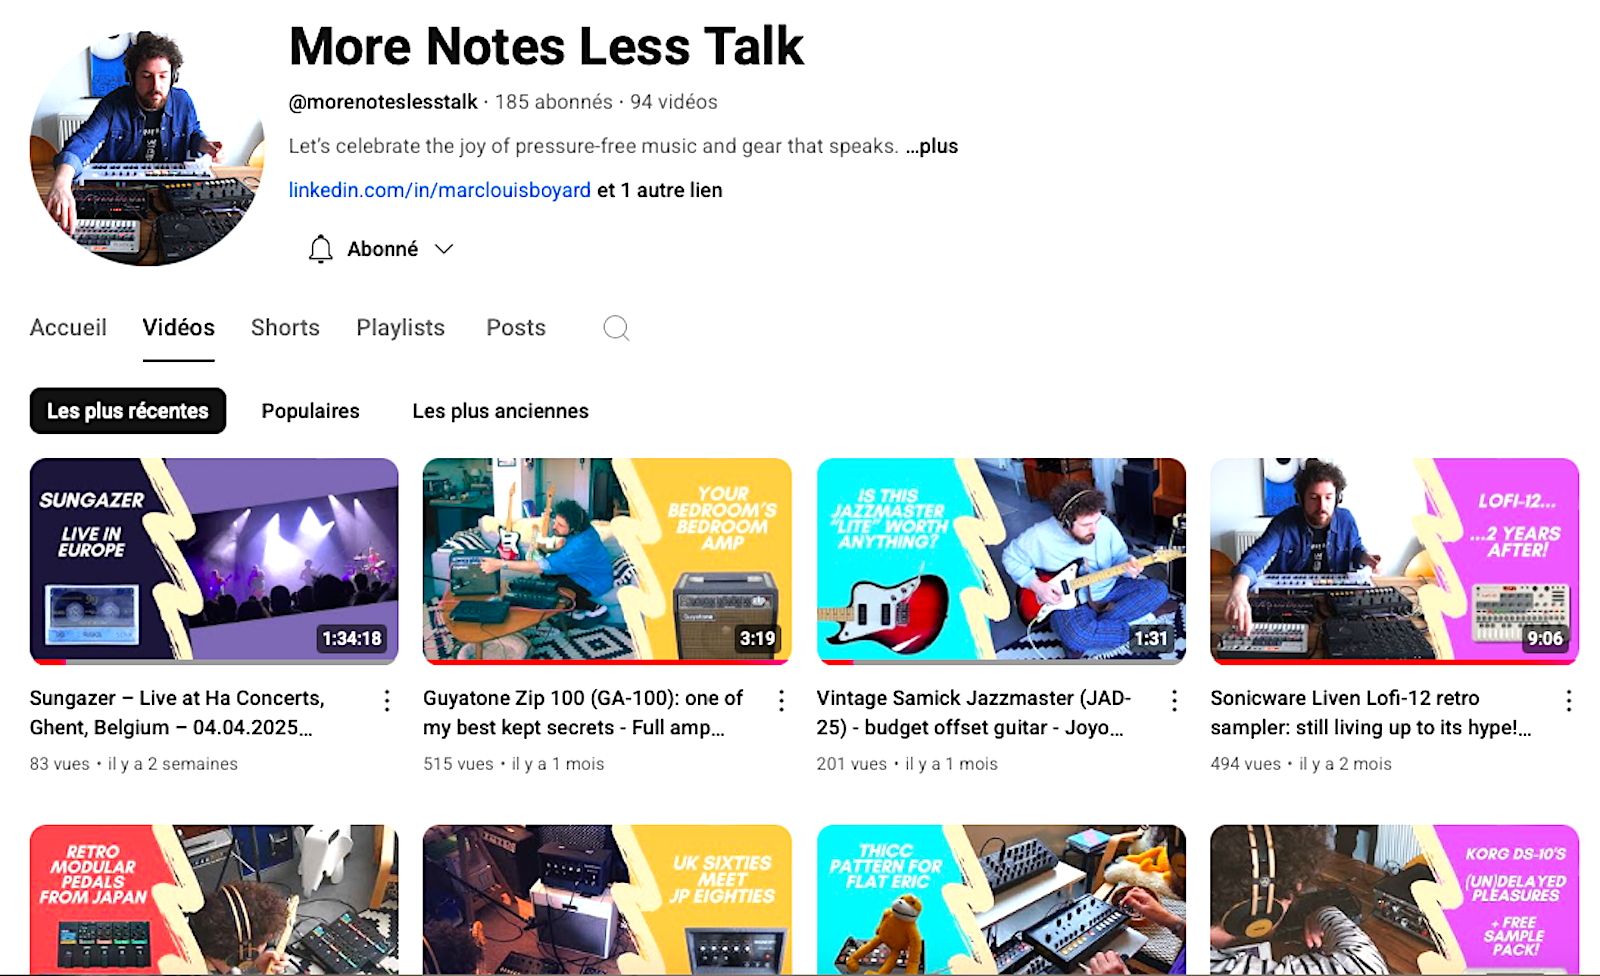Select the Les plus anciennes filter
Image resolution: width=1600 pixels, height=976 pixels.
pos(500,411)
